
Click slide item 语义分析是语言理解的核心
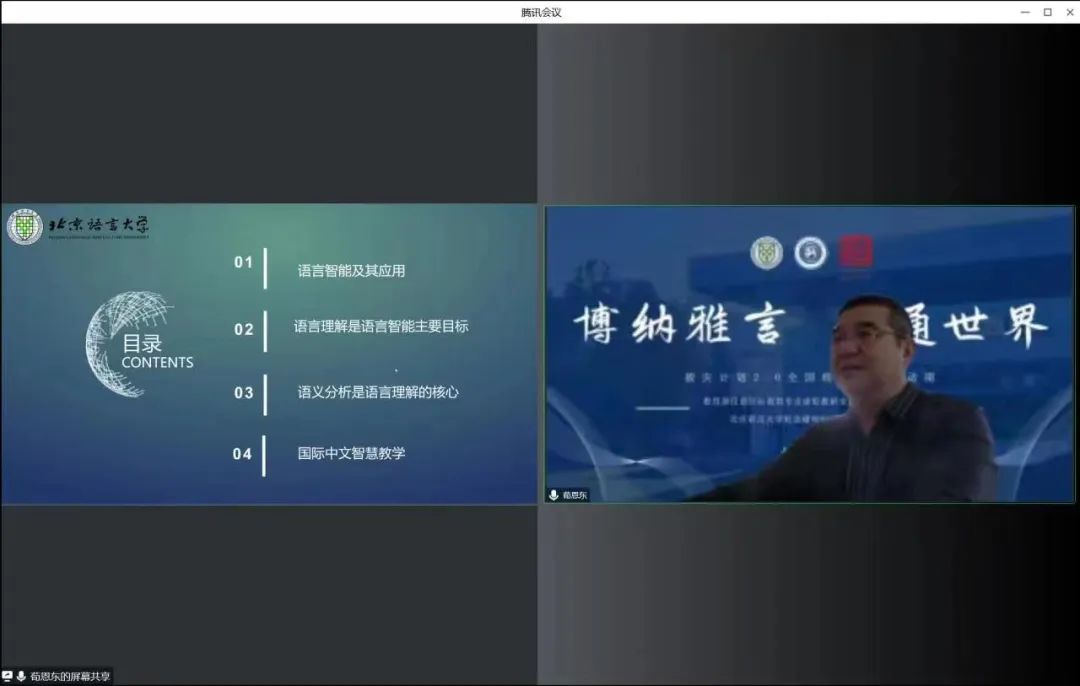pyautogui.click(x=377, y=392)
